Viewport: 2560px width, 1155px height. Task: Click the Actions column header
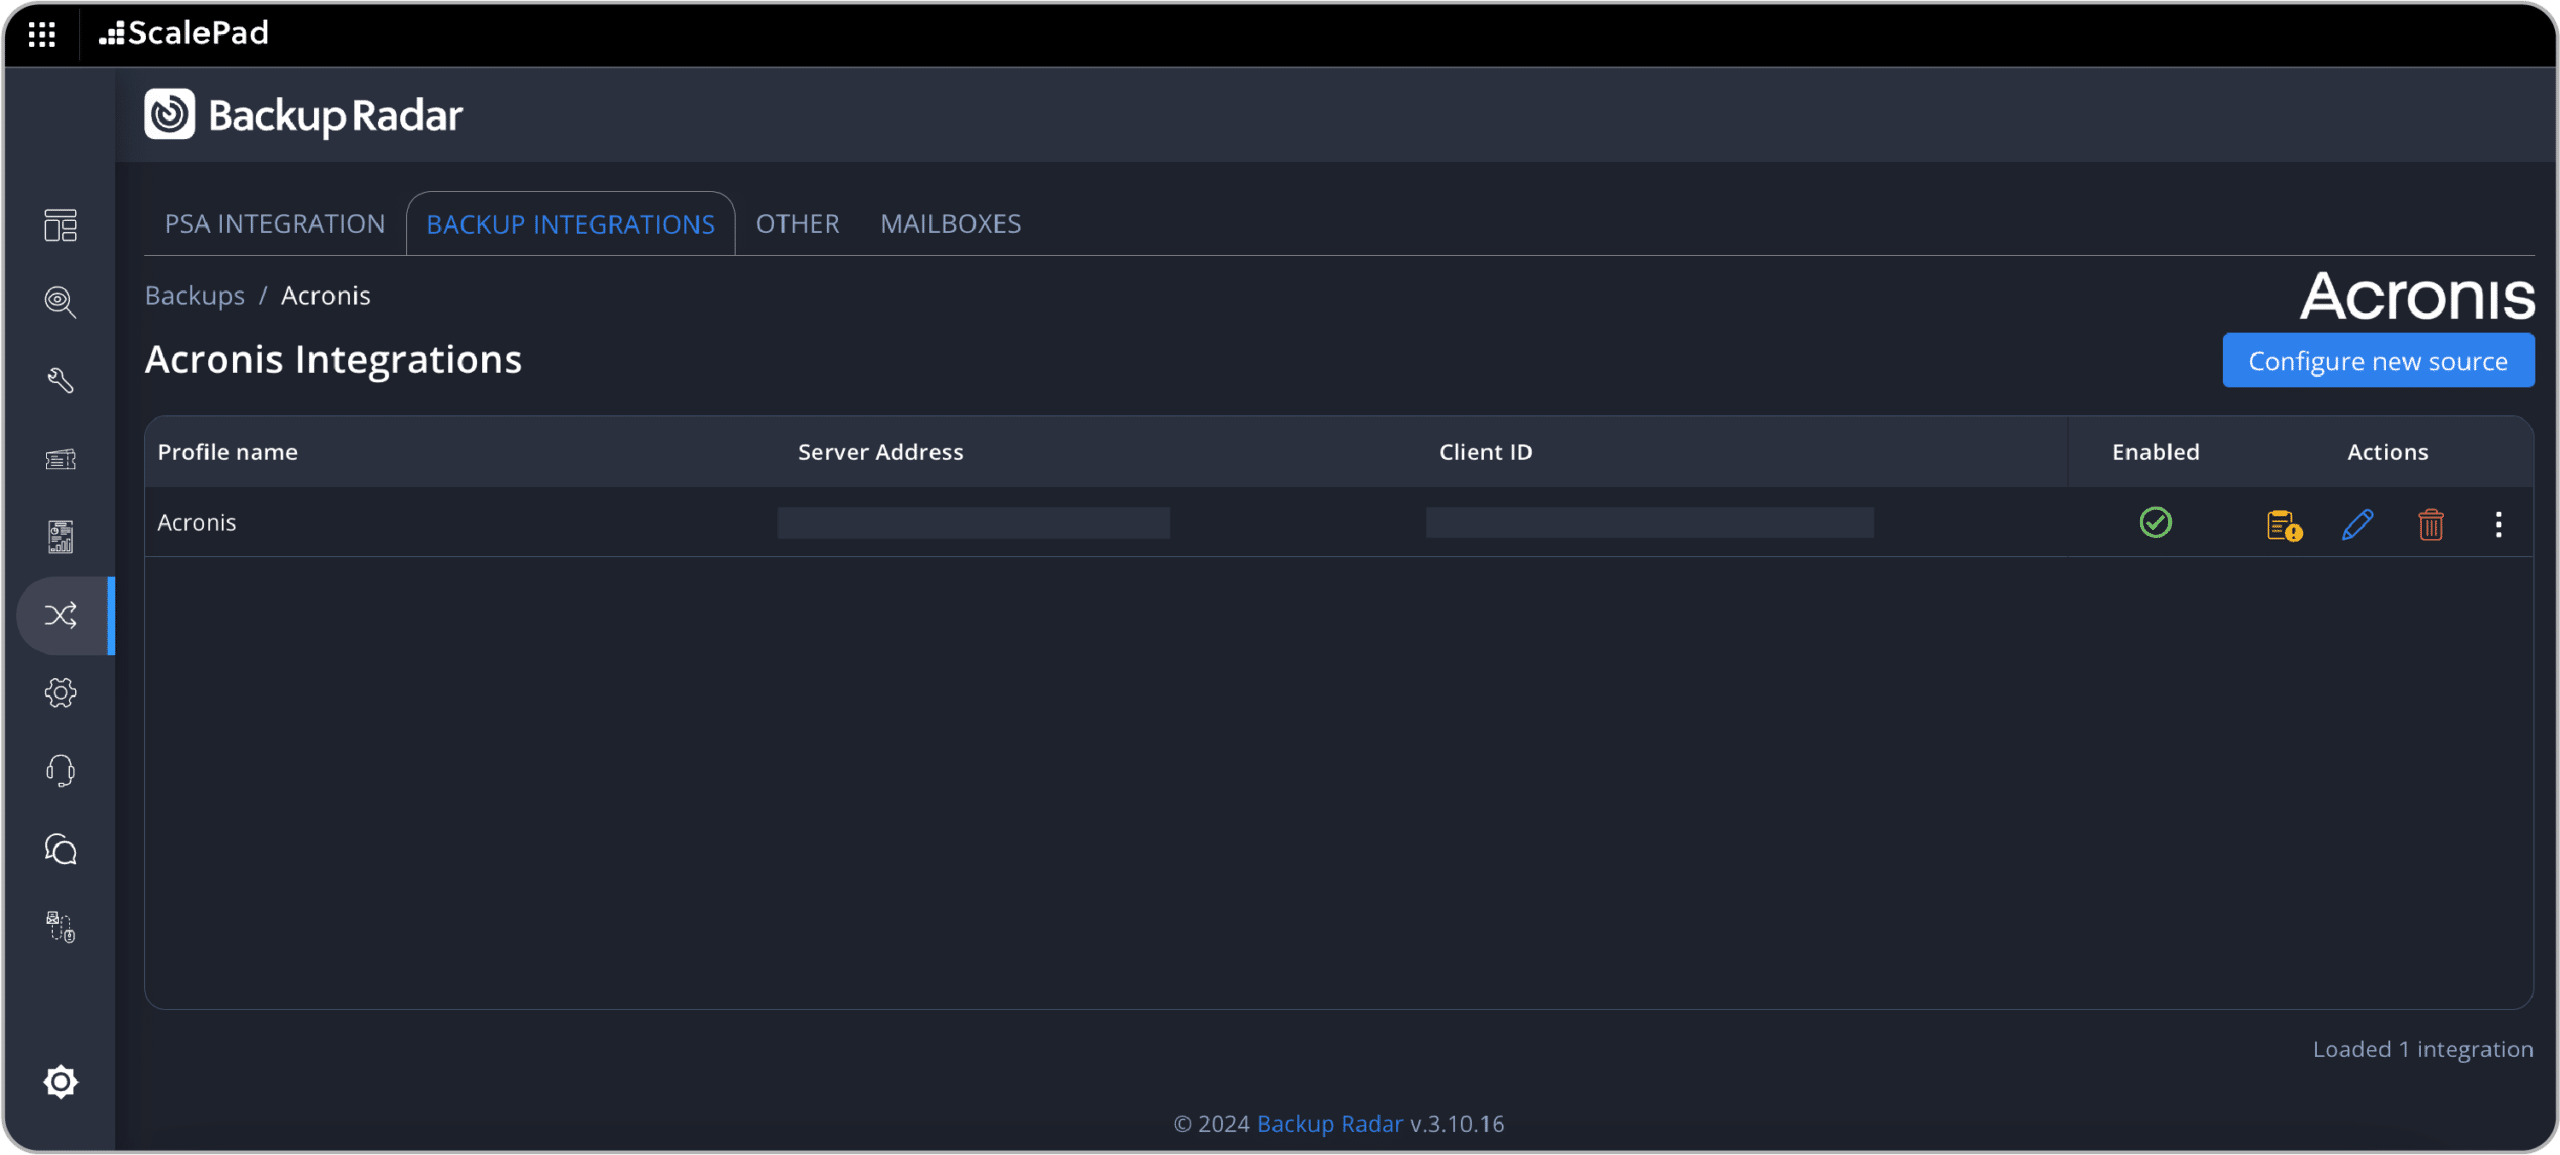[2388, 452]
